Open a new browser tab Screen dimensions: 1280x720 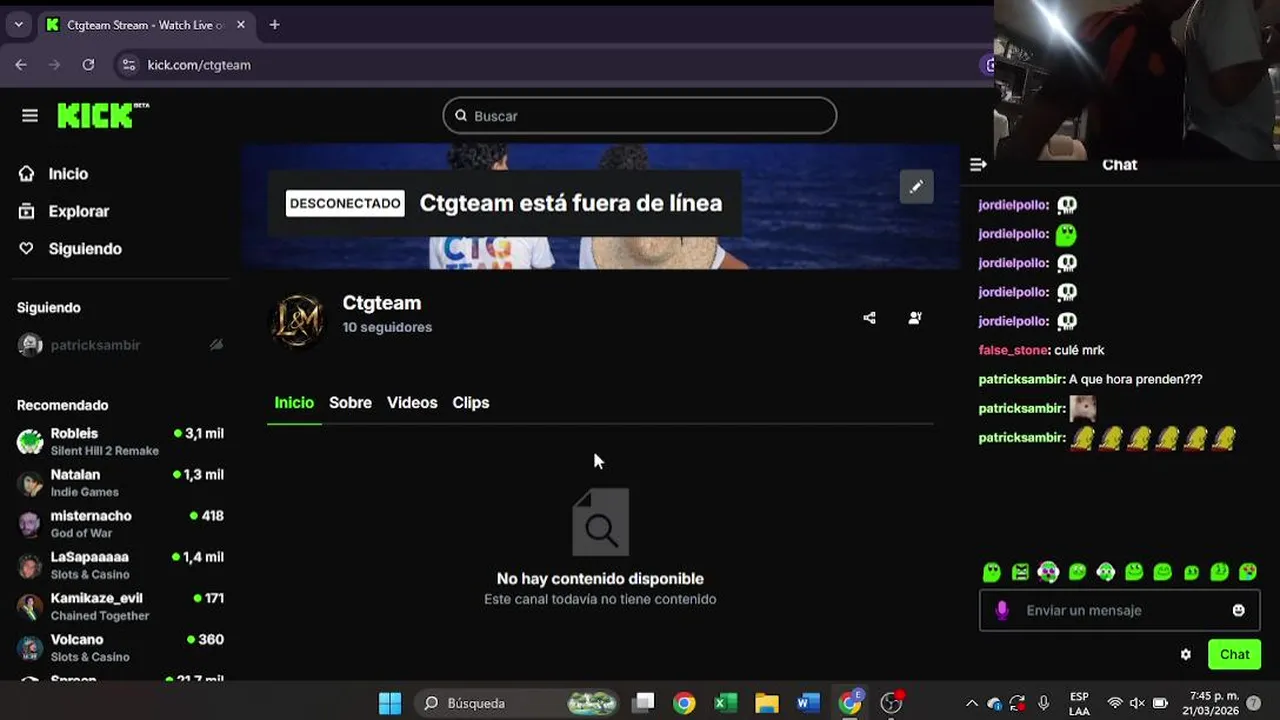point(274,25)
